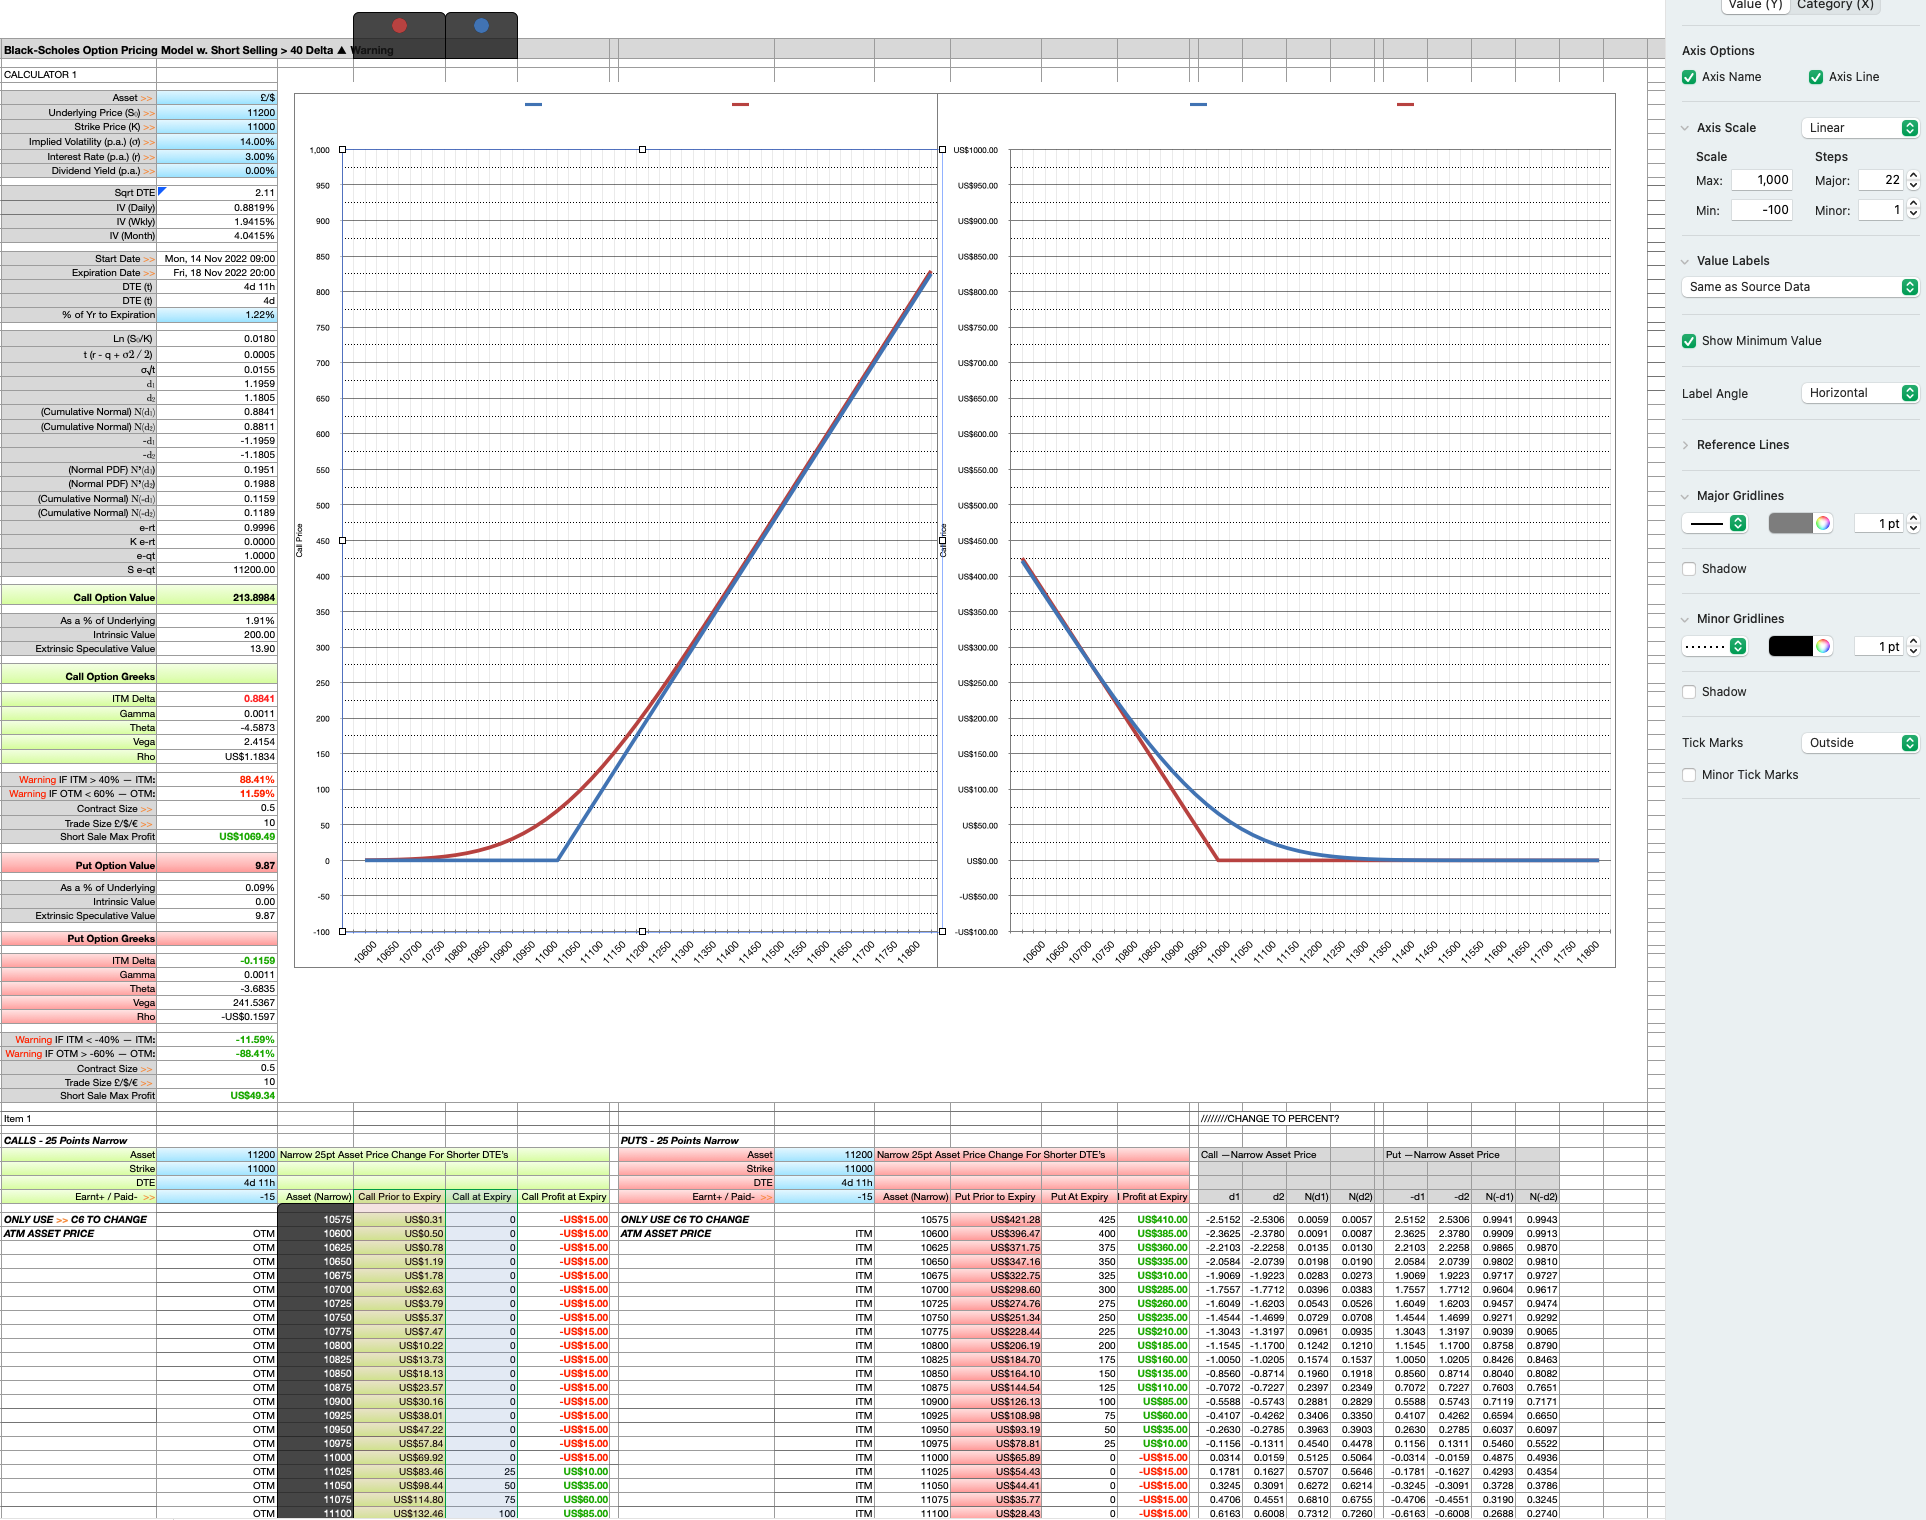Click red legend marker on right chart
Image resolution: width=1926 pixels, height=1520 pixels.
[1405, 104]
